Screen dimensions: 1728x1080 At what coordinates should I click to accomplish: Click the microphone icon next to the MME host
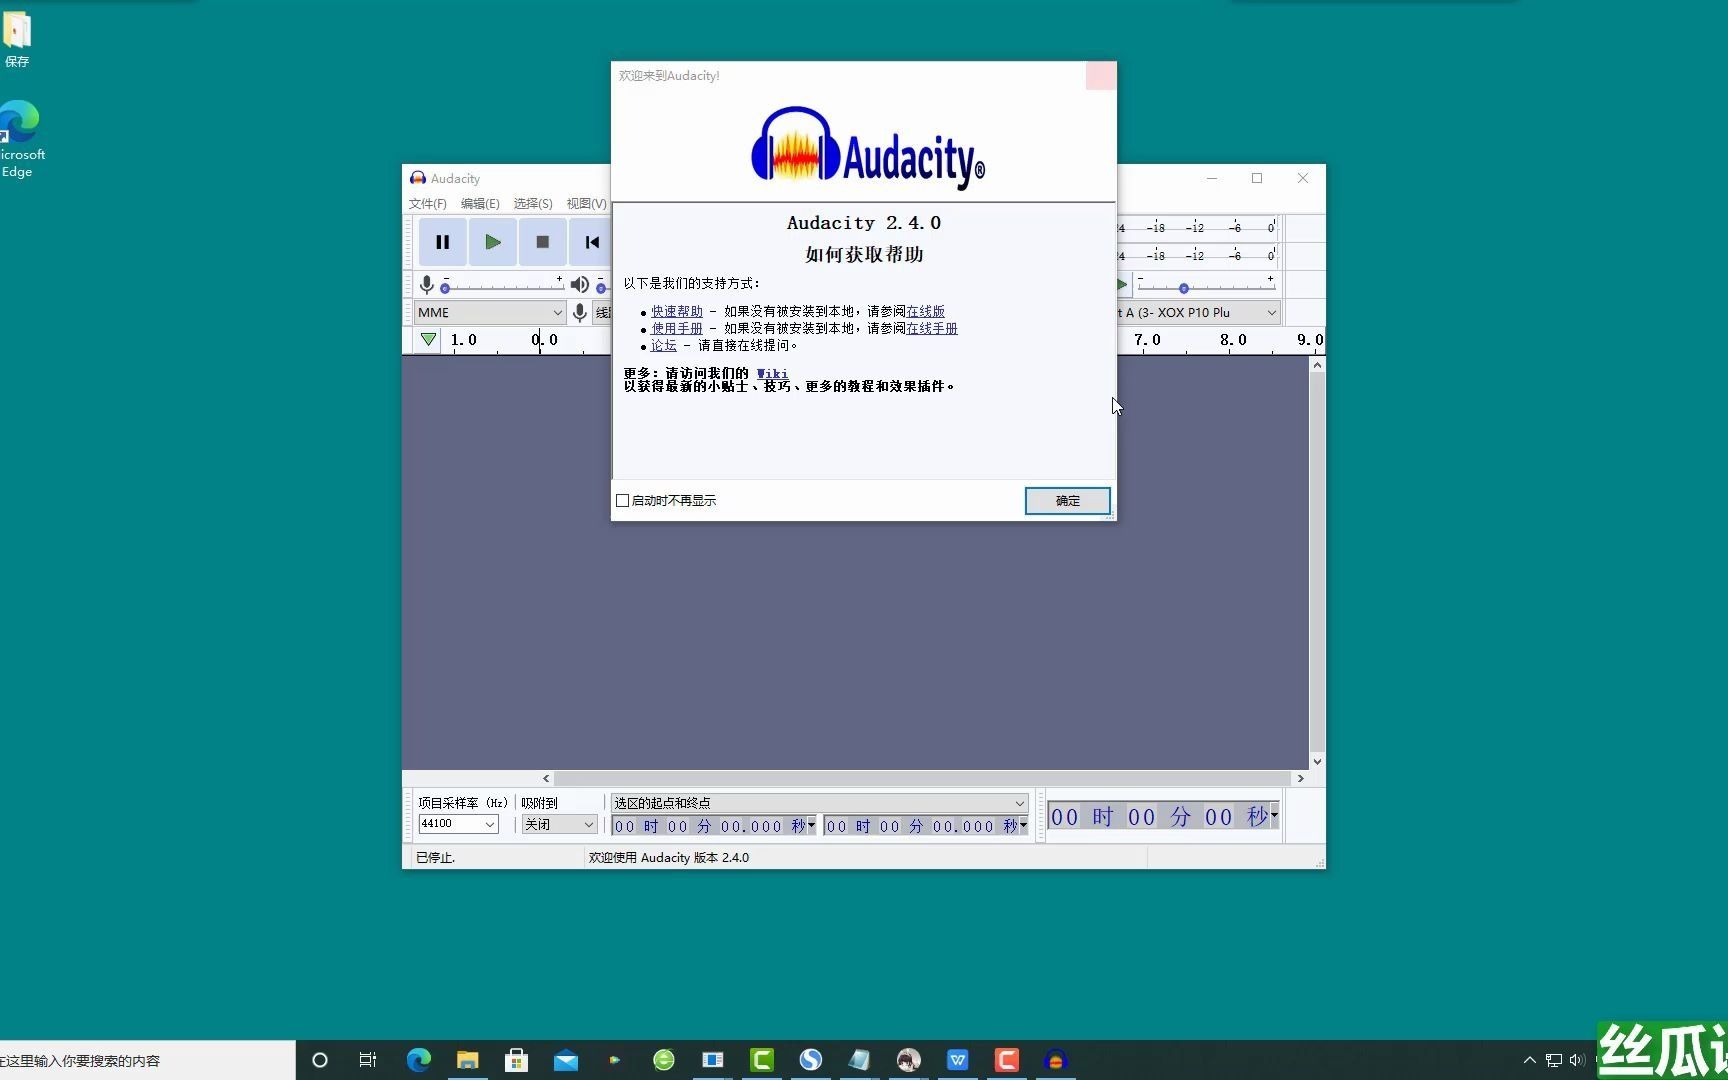580,312
